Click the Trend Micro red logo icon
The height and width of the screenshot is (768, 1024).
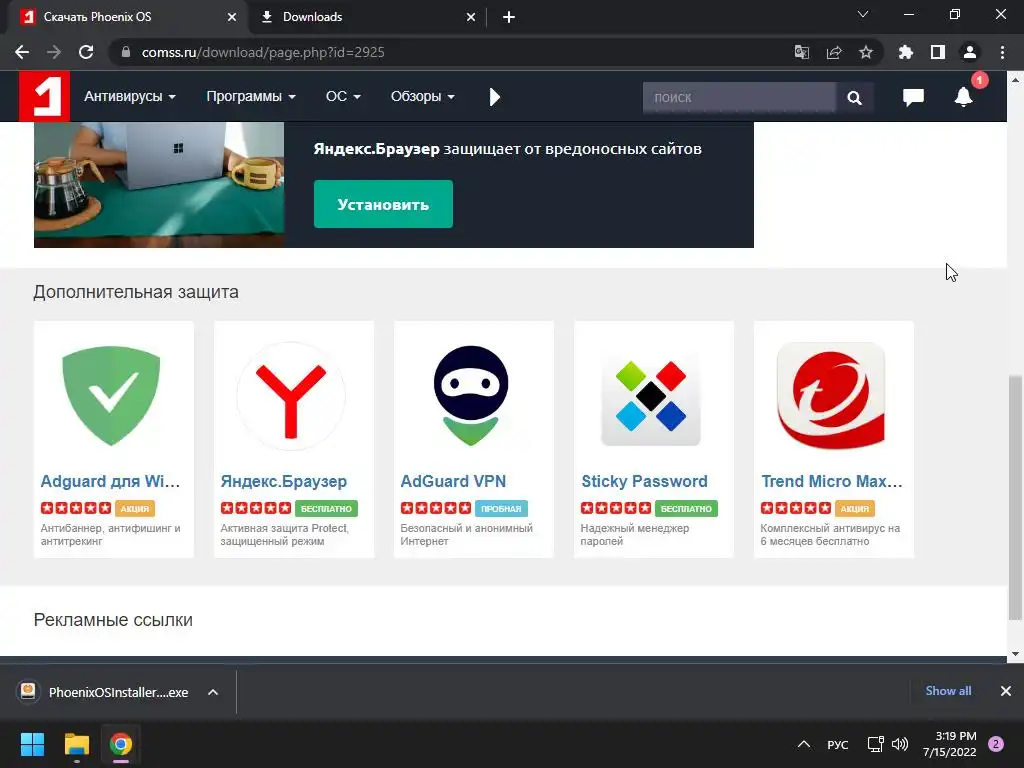(x=831, y=396)
